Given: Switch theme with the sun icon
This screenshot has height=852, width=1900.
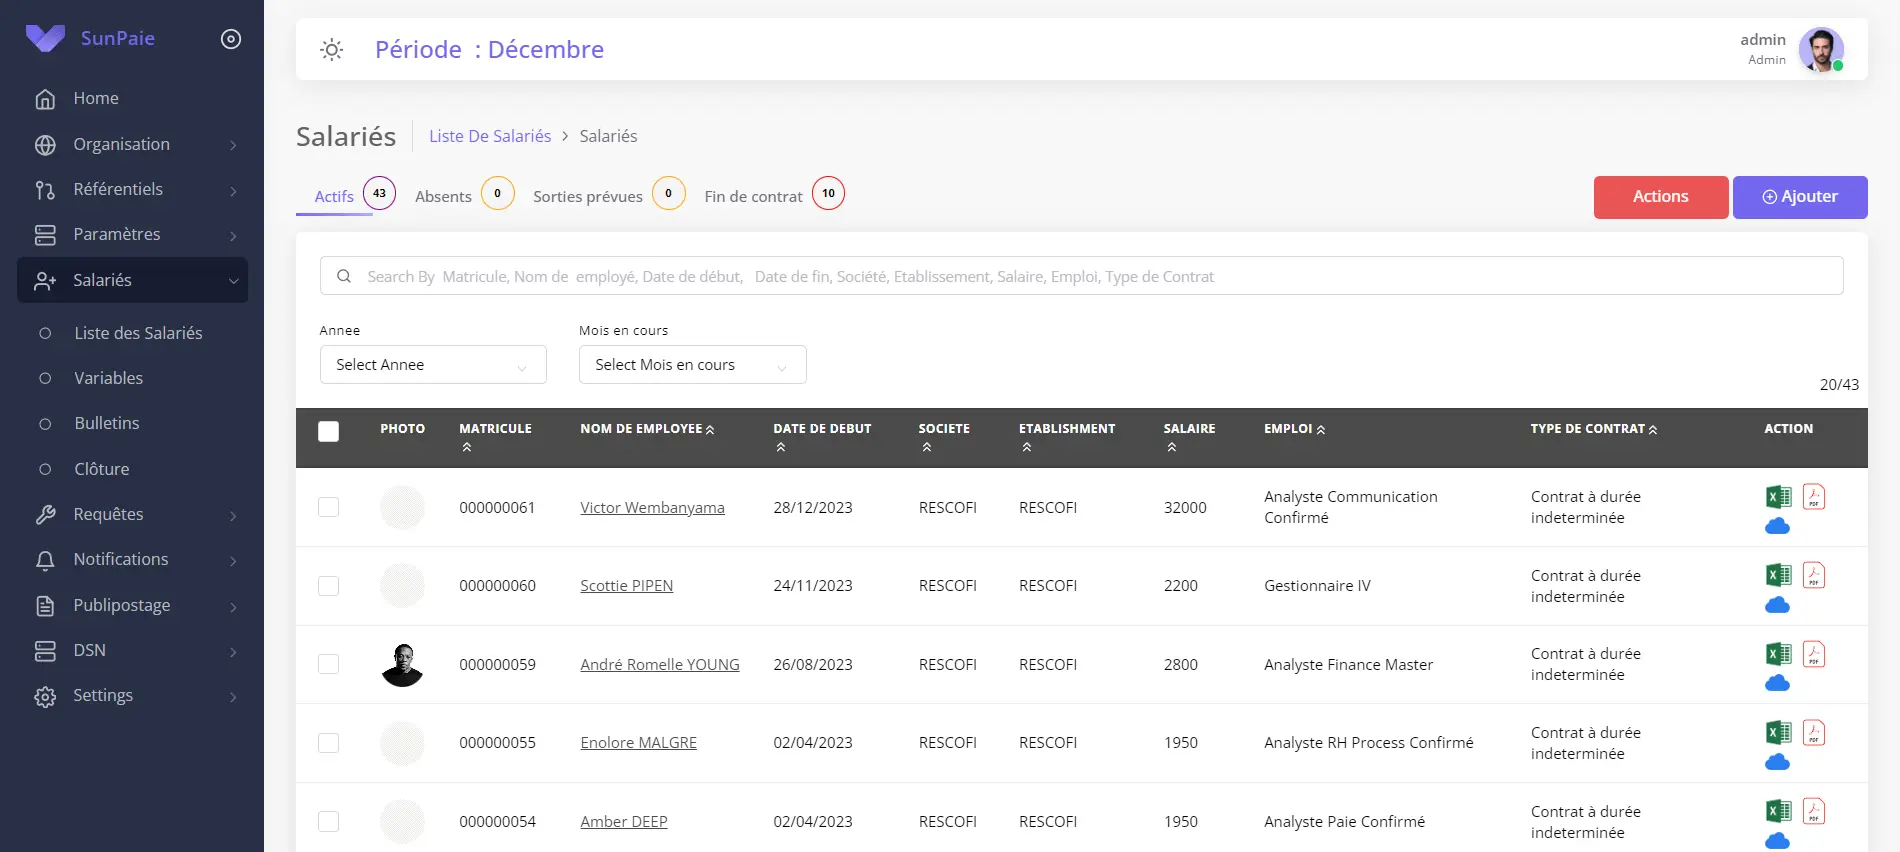Looking at the screenshot, I should click(332, 49).
